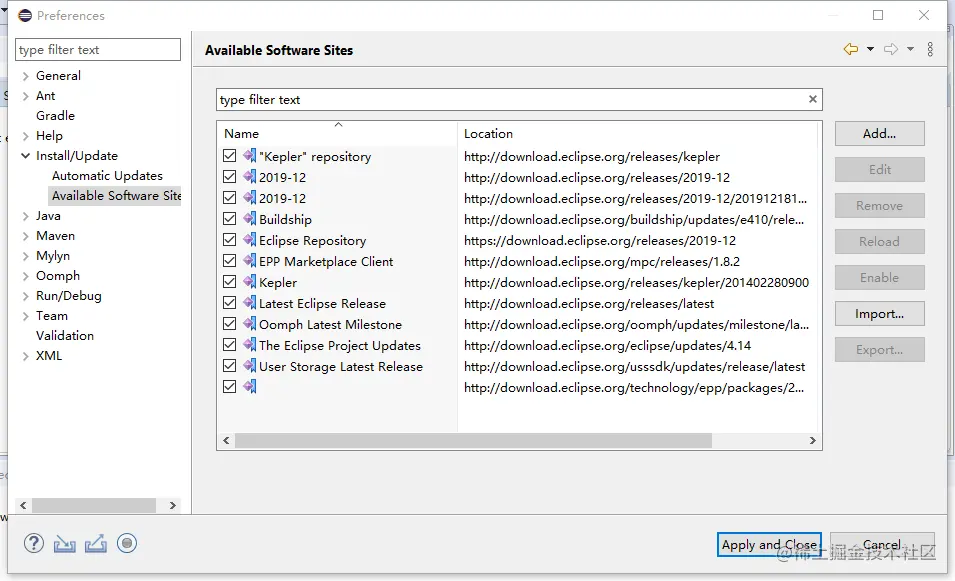Select Run/Debug preferences item
This screenshot has width=955, height=581.
tap(69, 296)
